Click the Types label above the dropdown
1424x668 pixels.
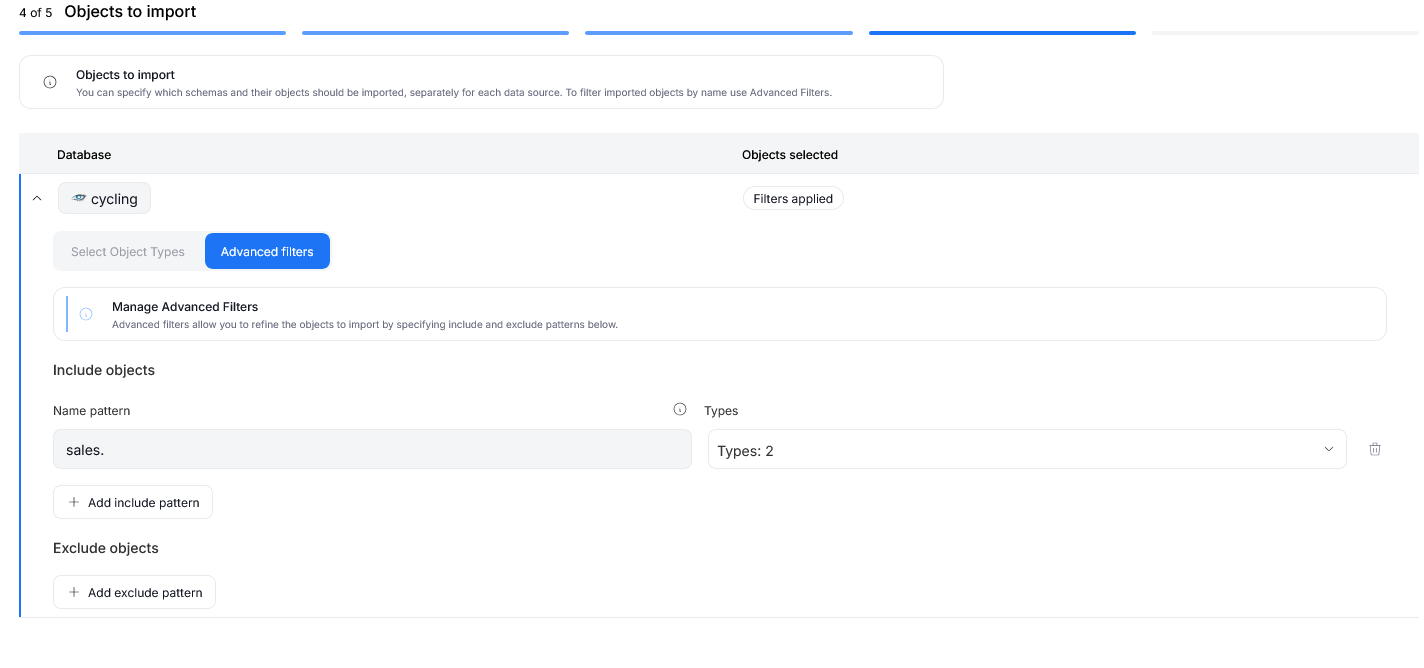tap(721, 410)
